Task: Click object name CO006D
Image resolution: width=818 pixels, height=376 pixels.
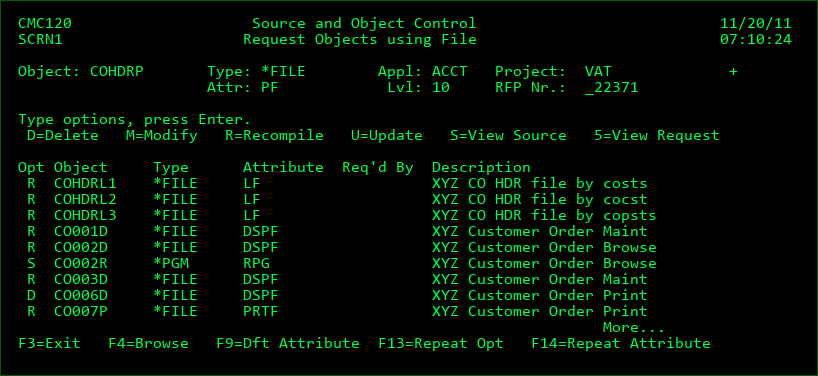Action: tap(81, 295)
